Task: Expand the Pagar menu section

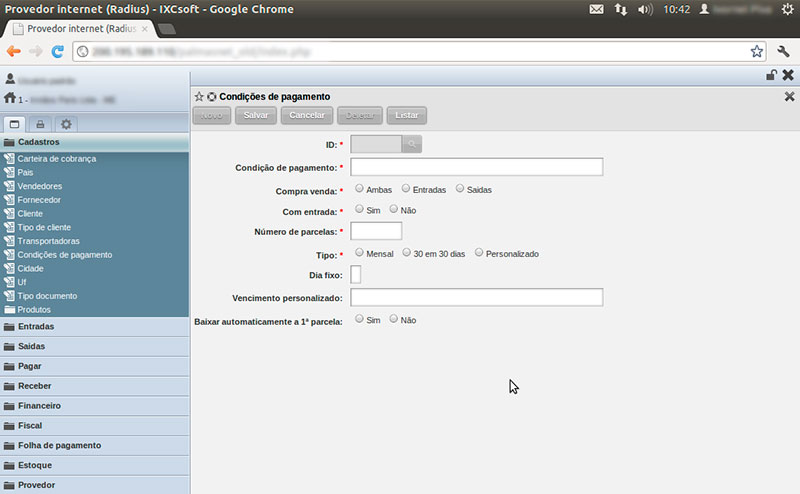Action: [x=94, y=366]
